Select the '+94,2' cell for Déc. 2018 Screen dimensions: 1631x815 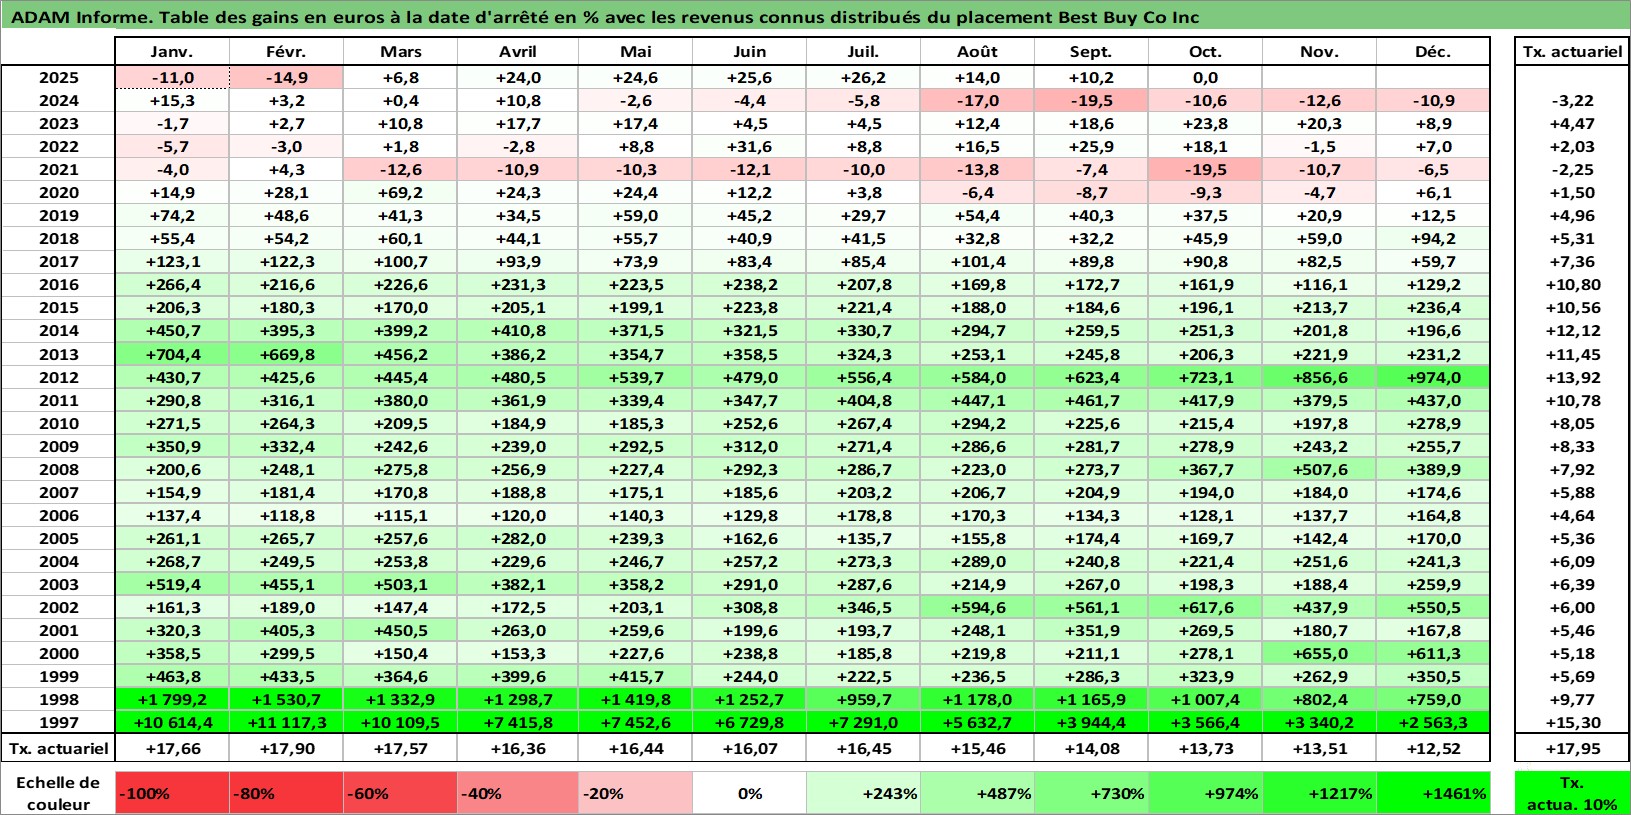(x=1433, y=238)
